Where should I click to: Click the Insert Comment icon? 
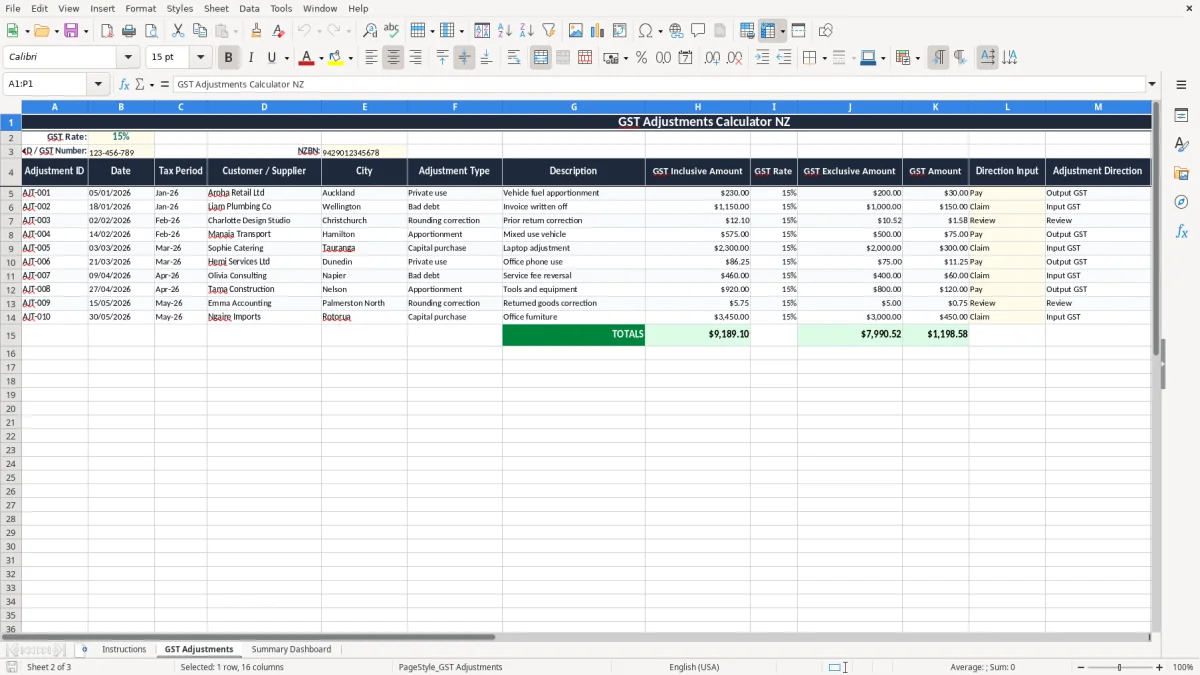698,31
